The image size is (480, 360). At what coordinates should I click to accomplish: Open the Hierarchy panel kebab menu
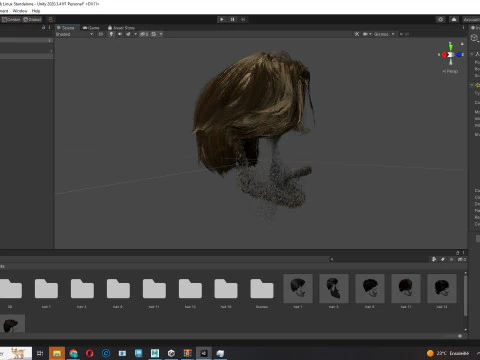pos(50,28)
